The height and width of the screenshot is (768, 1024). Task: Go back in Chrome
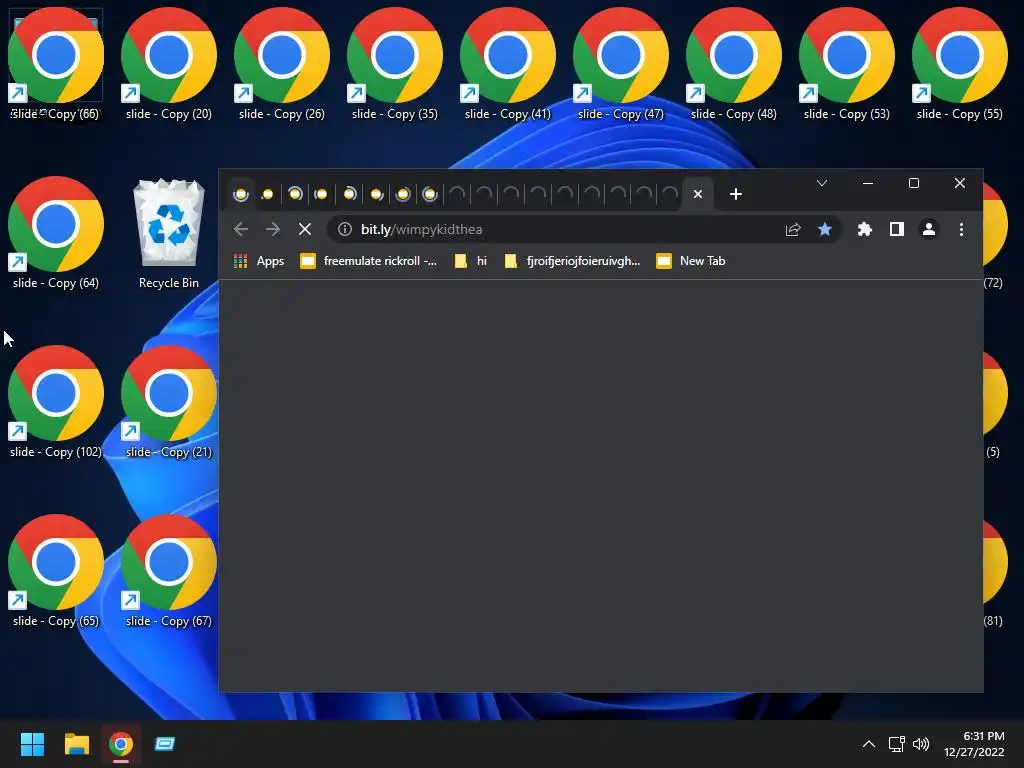pyautogui.click(x=241, y=229)
